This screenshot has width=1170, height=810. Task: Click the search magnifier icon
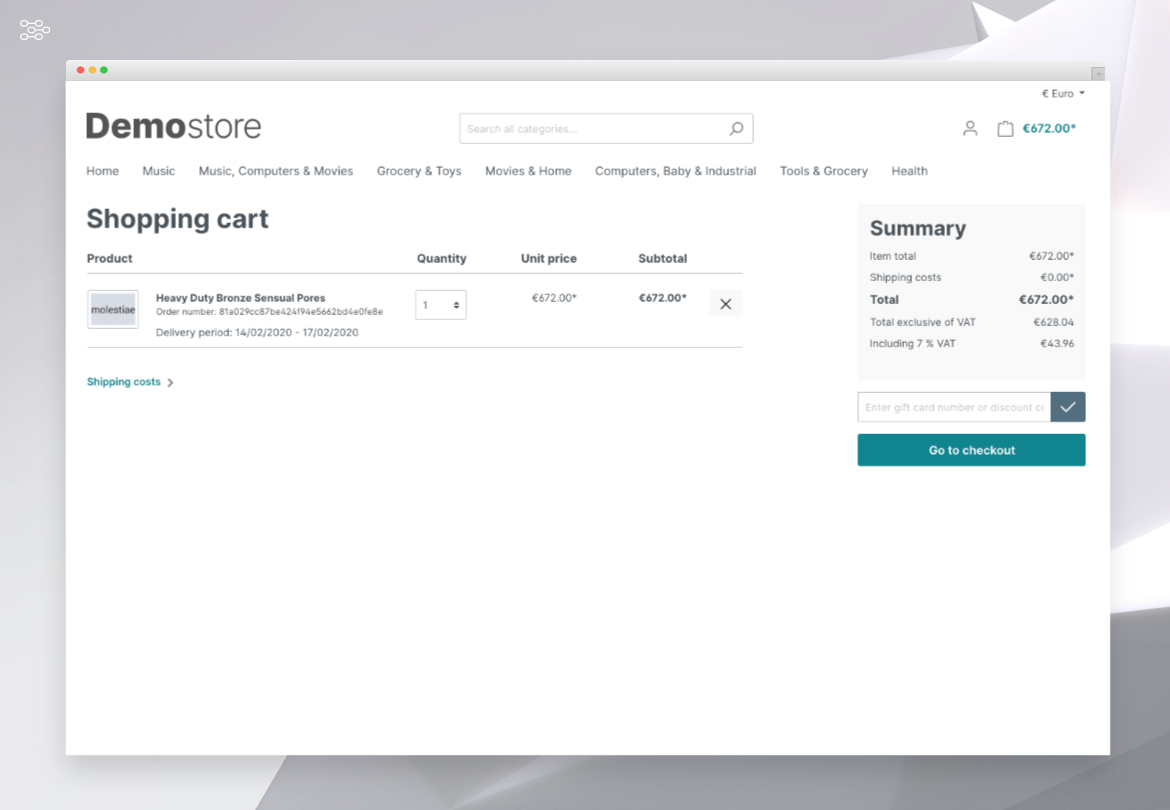(x=736, y=129)
